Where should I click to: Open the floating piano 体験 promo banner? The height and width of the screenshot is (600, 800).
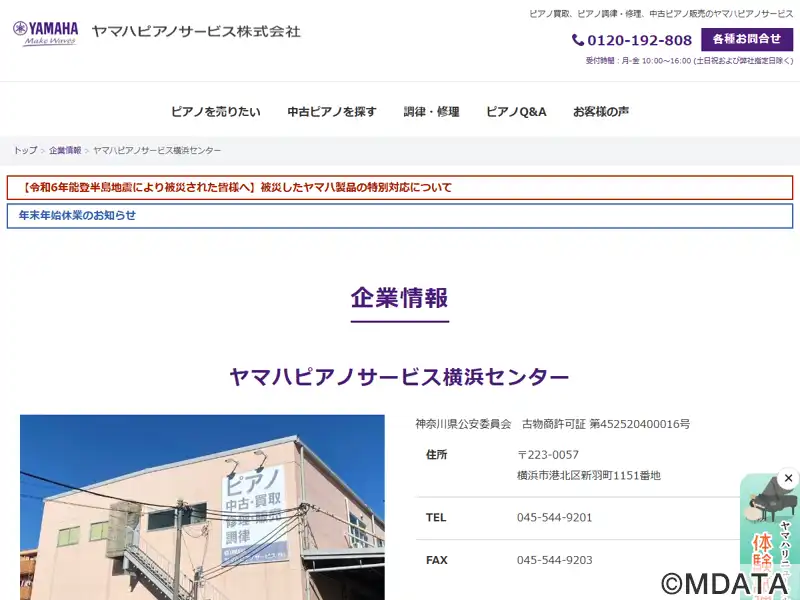click(x=770, y=538)
